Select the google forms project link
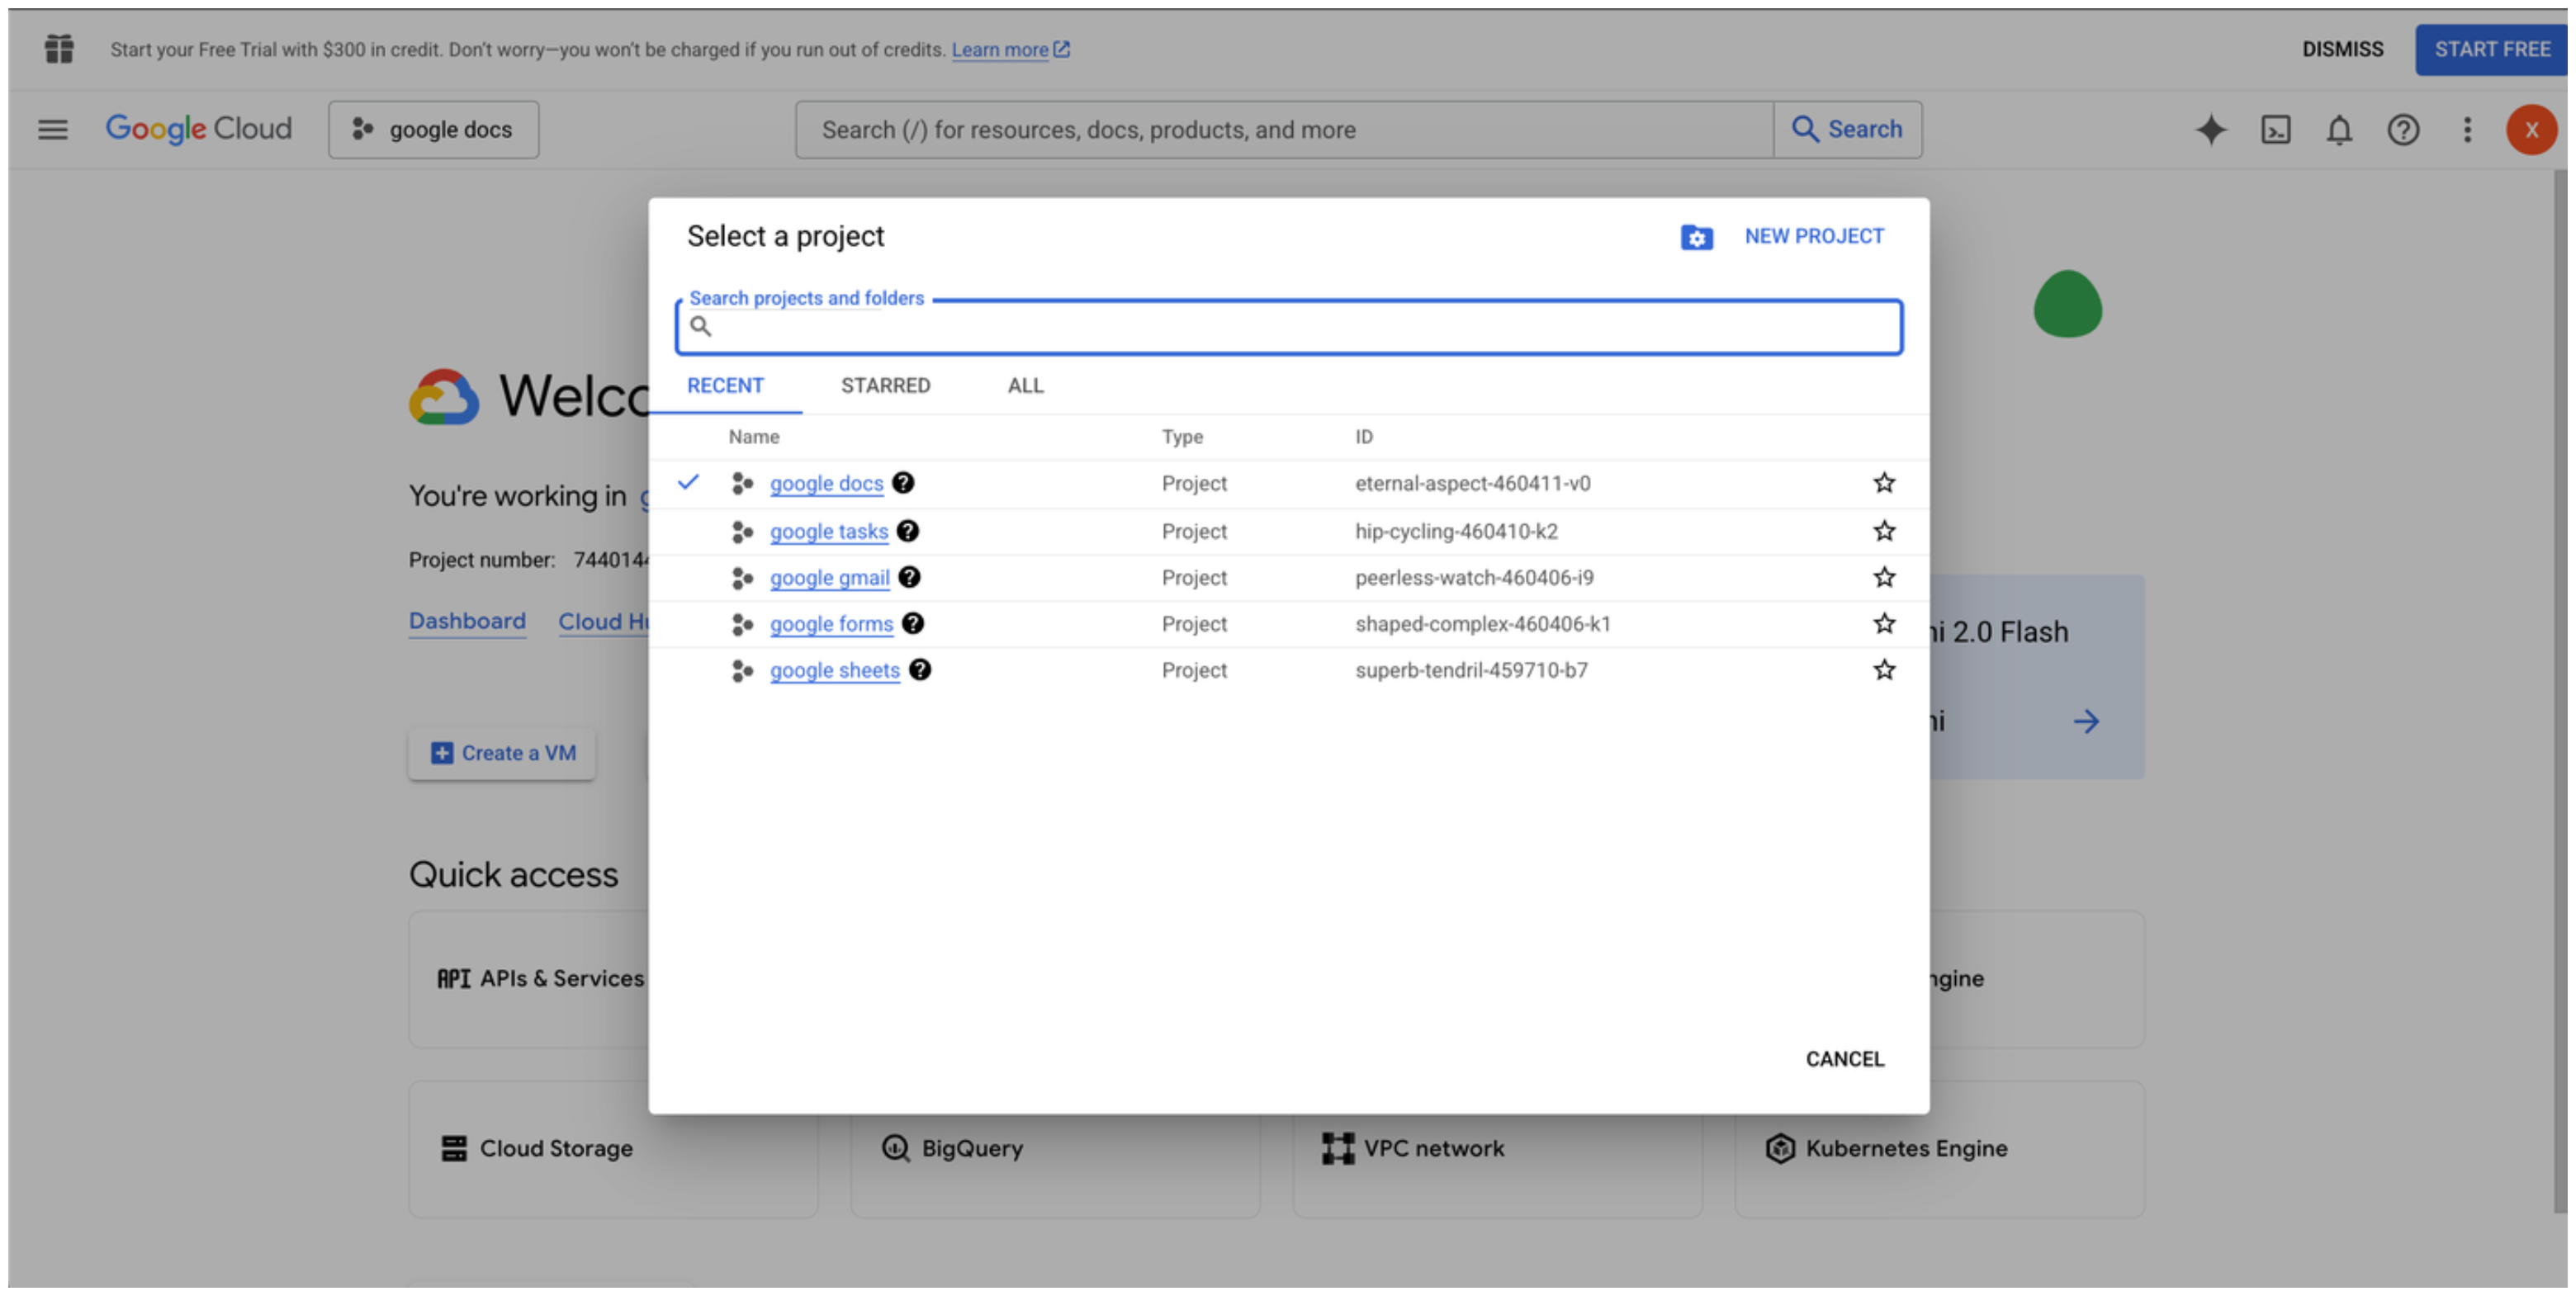The height and width of the screenshot is (1296, 2576). 830,624
